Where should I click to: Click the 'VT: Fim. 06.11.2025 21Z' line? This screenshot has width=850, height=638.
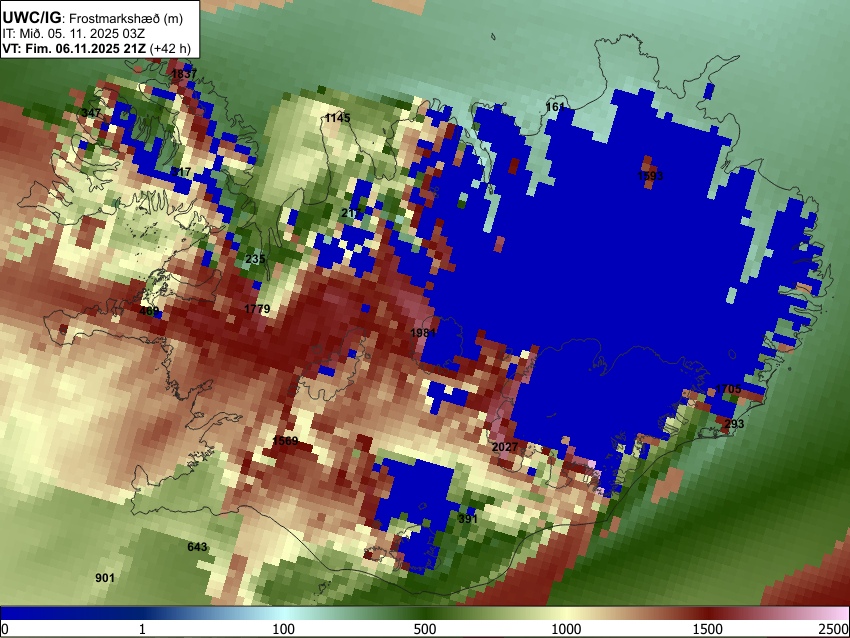74,48
